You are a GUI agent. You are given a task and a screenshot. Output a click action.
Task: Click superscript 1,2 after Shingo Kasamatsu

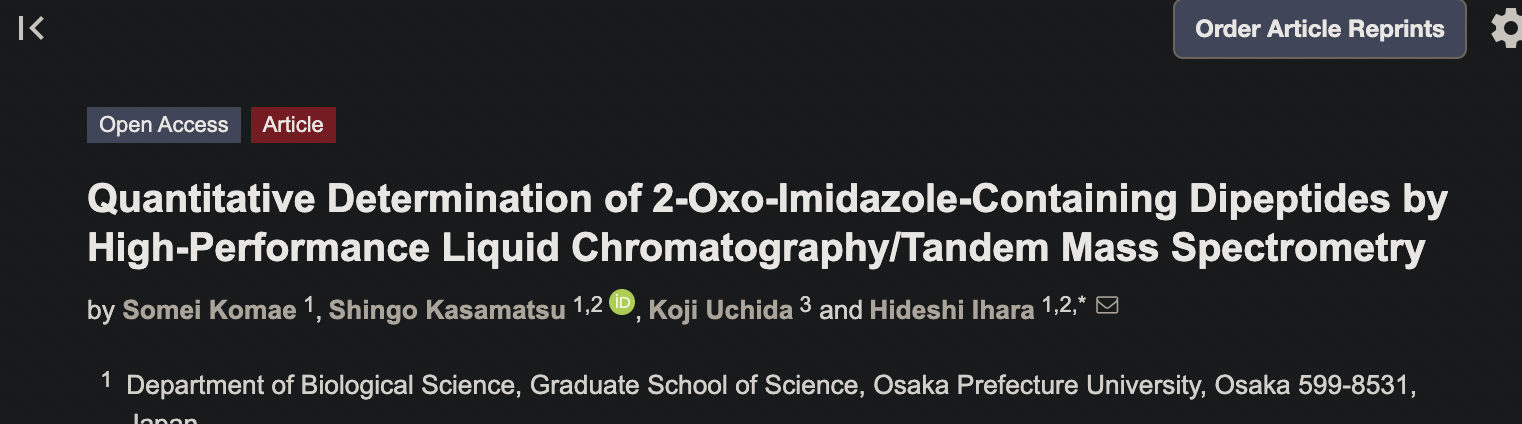[588, 305]
